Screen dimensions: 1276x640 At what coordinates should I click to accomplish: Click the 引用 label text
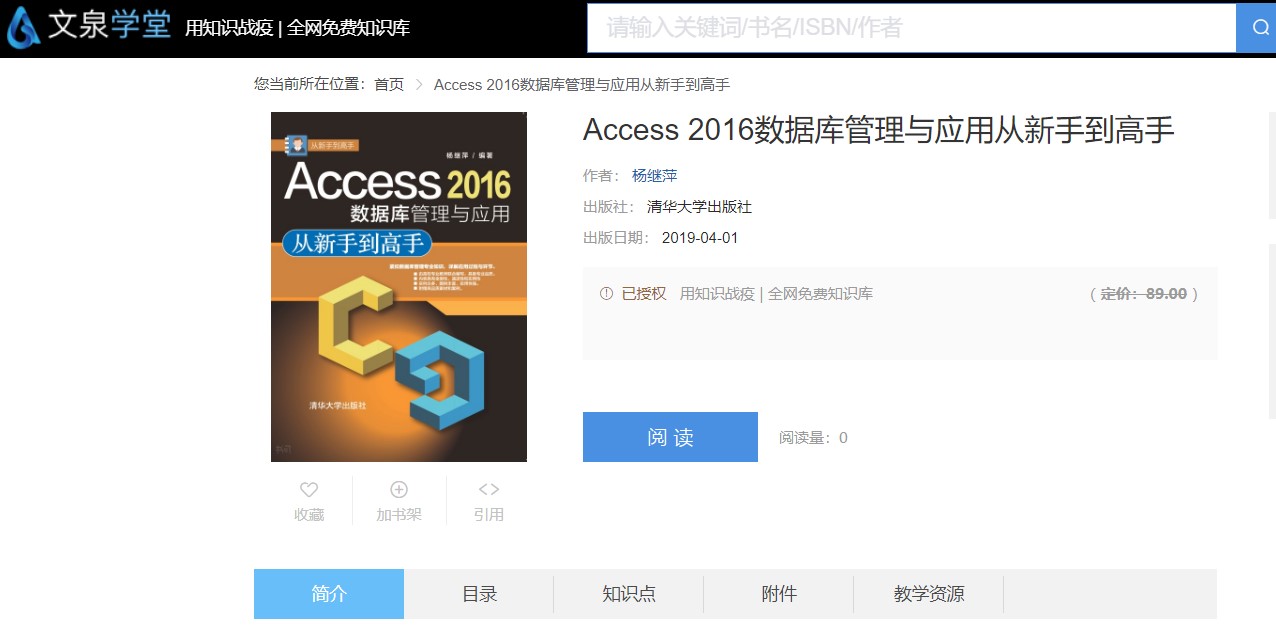tap(489, 515)
